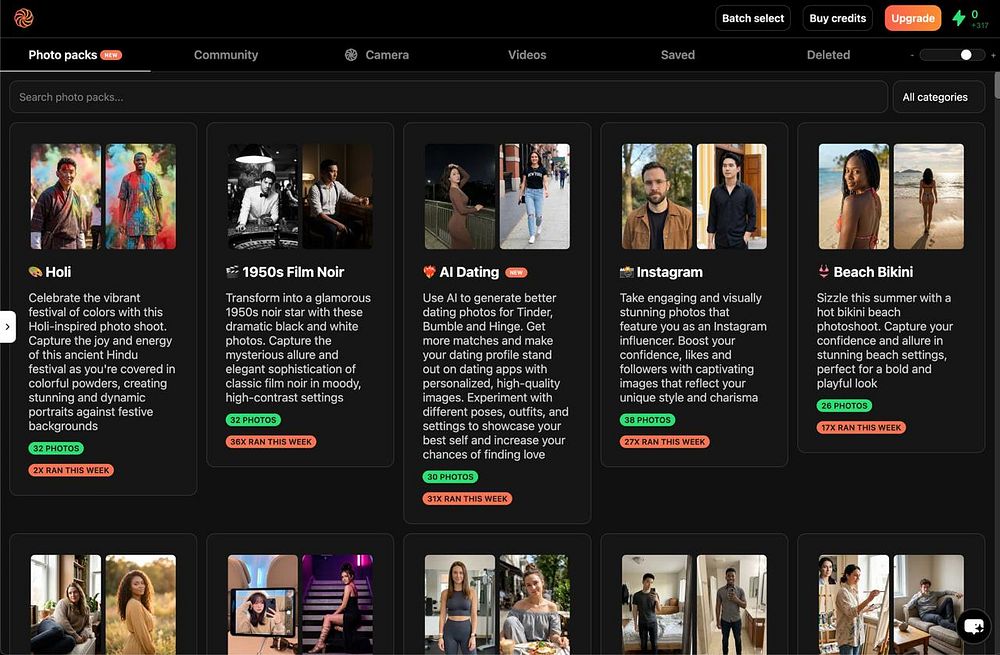Click the 31X RAN THIS WEEK badge
This screenshot has height=655, width=1000.
[x=467, y=499]
